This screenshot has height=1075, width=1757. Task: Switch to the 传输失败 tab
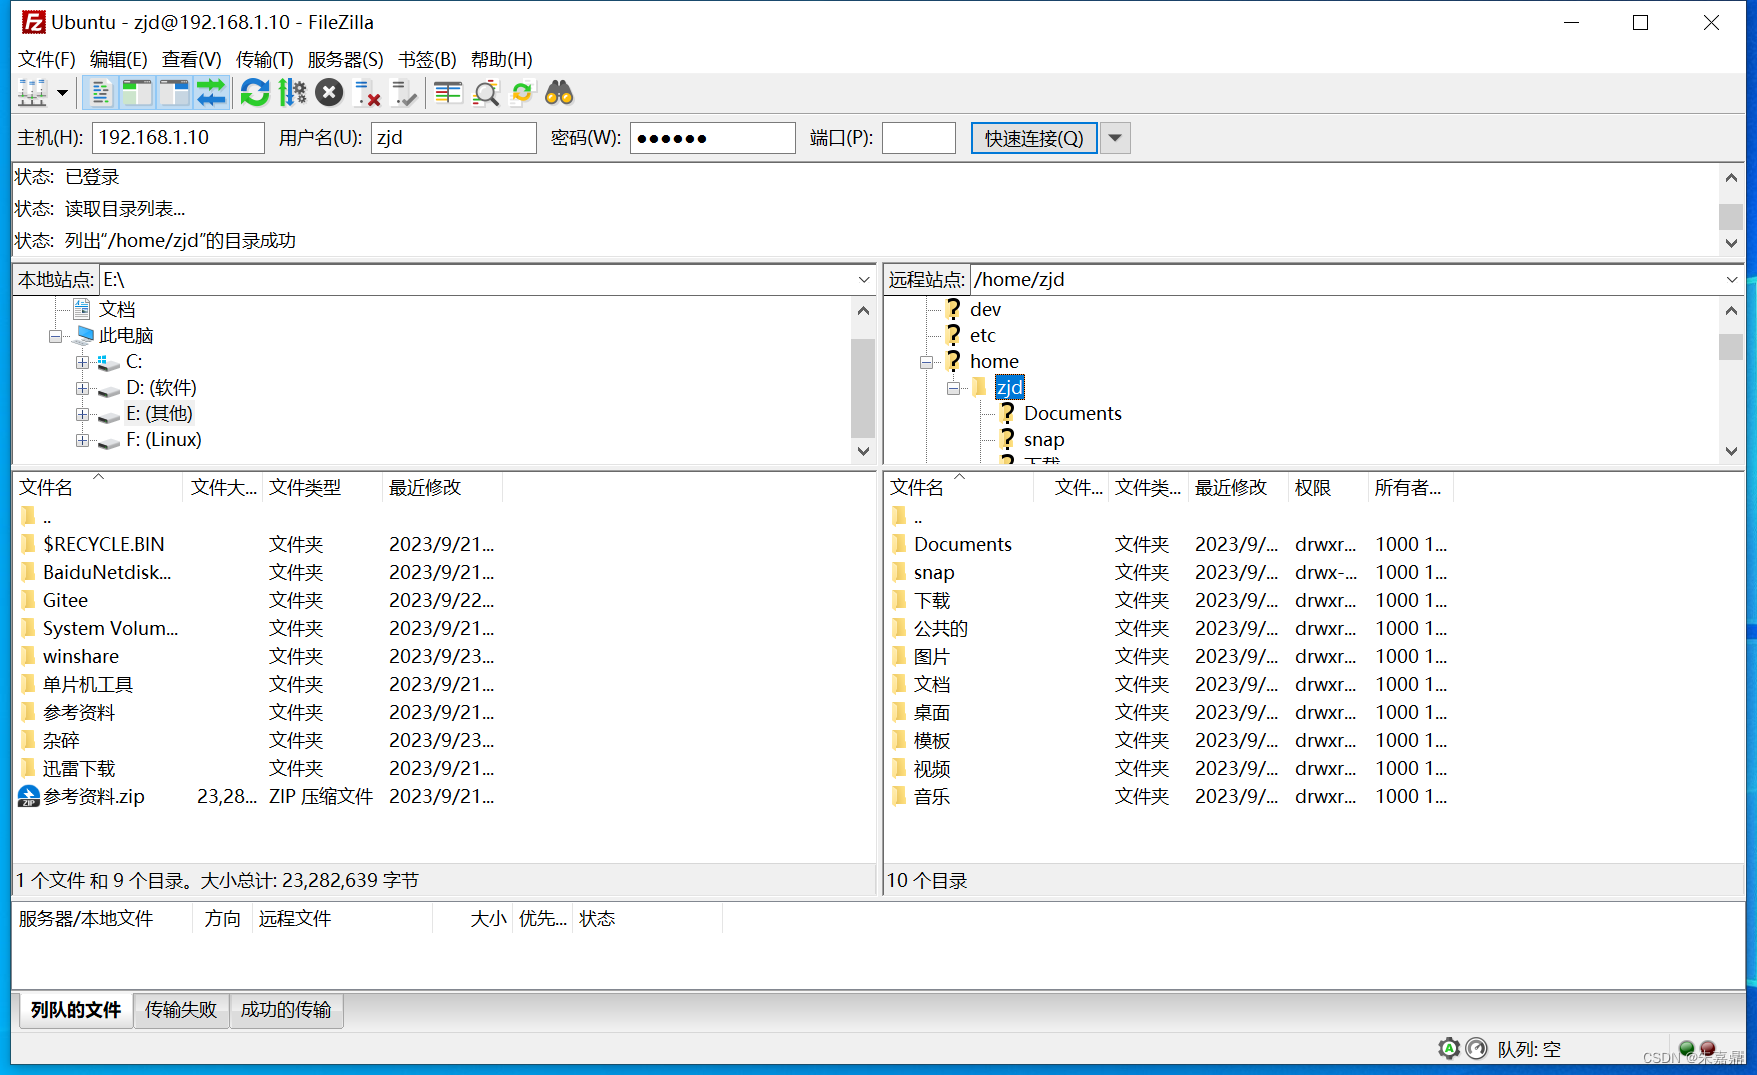coord(181,1010)
